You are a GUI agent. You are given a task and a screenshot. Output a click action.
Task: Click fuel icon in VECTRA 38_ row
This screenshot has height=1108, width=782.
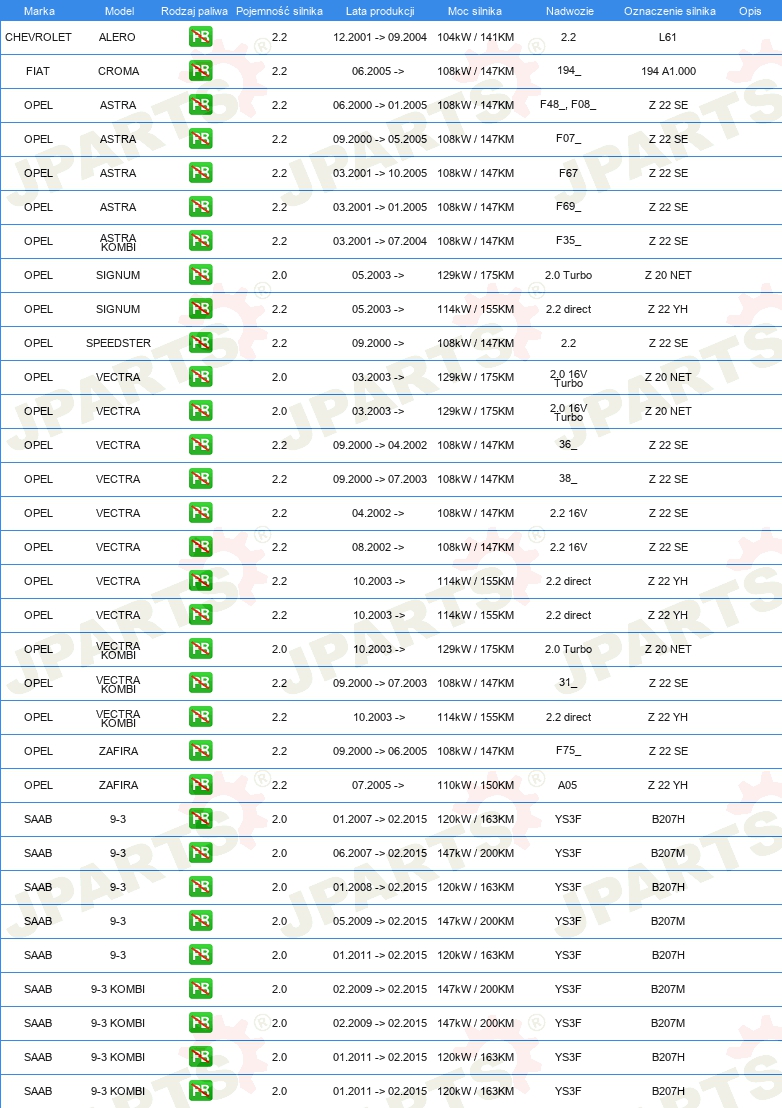pos(201,478)
